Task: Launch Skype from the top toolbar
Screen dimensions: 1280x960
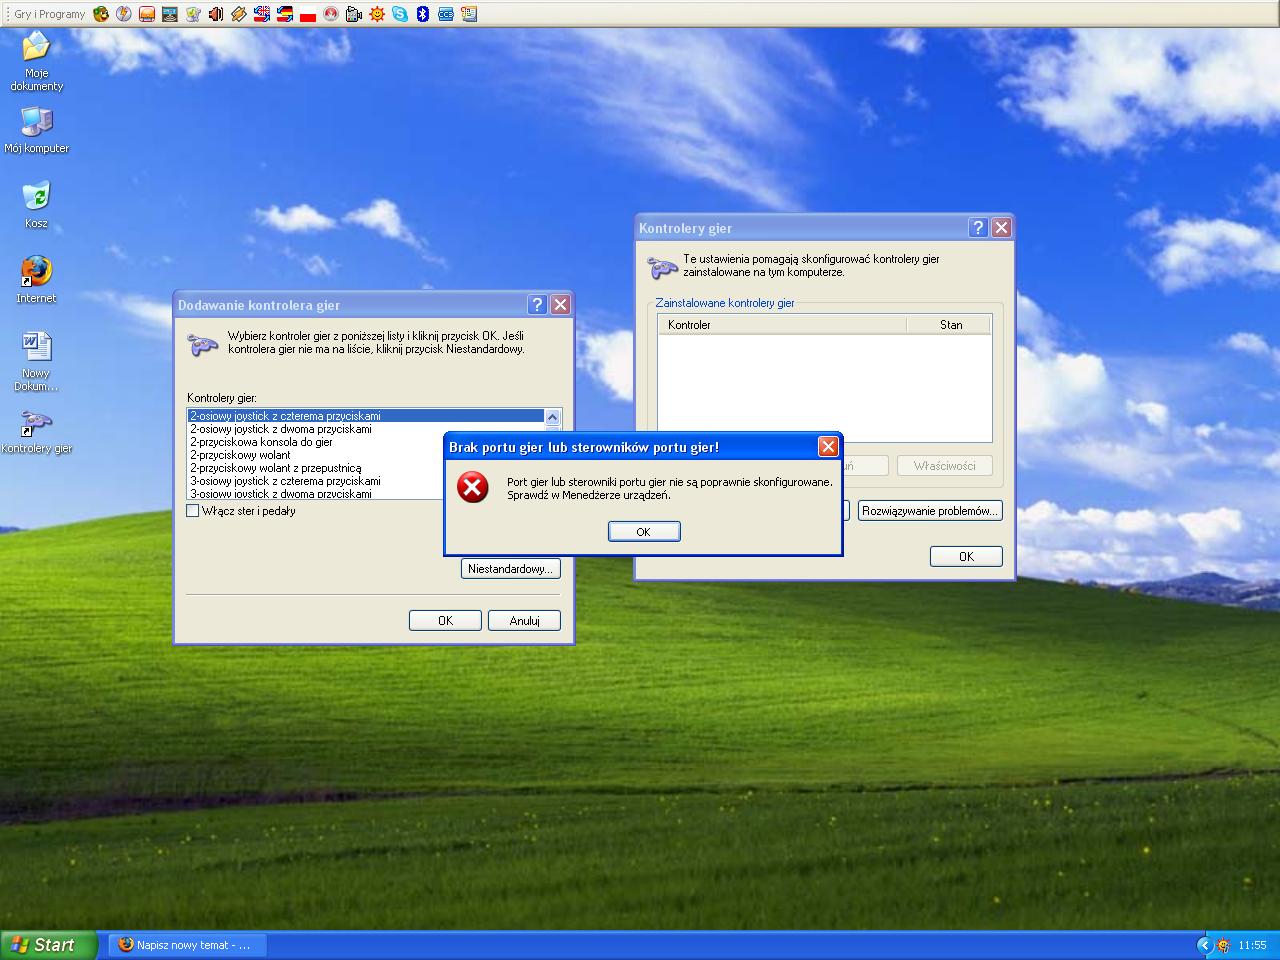Action: point(400,14)
